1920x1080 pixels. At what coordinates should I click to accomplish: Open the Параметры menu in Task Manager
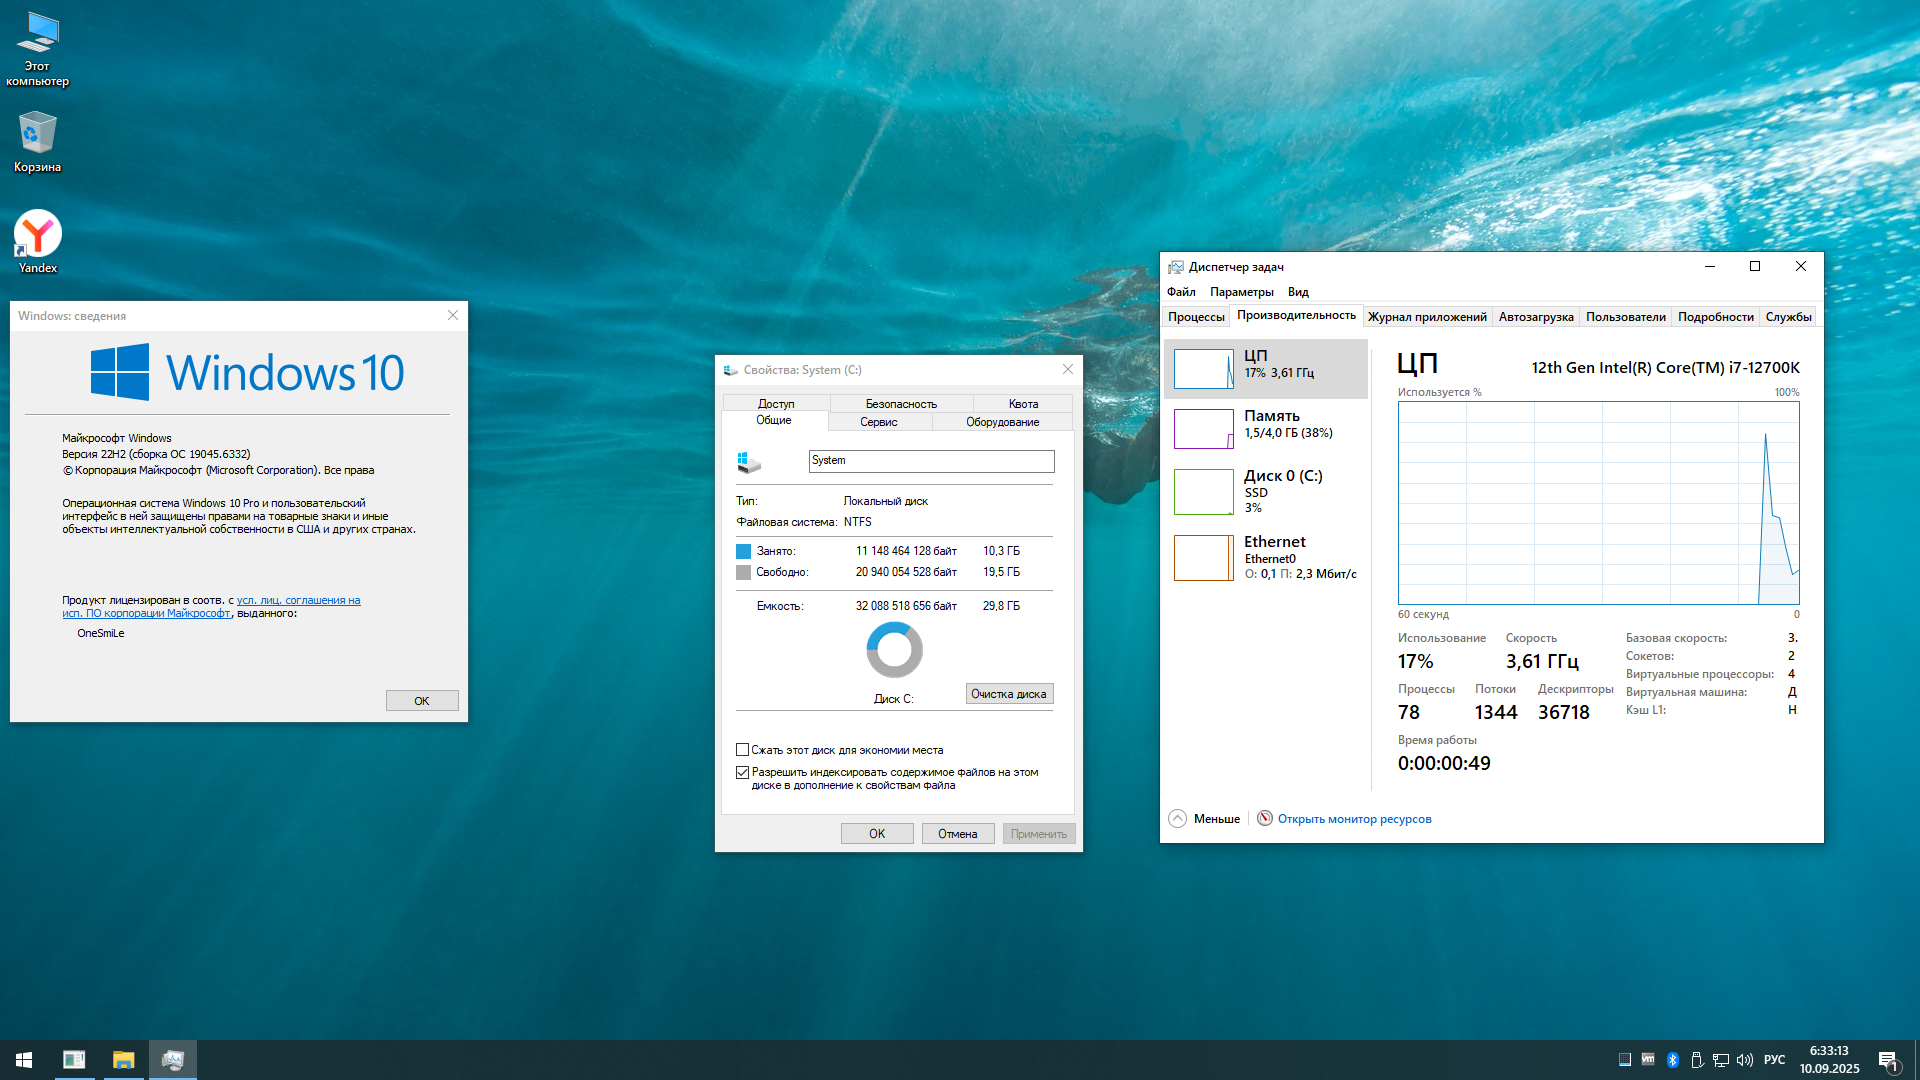[x=1241, y=292]
